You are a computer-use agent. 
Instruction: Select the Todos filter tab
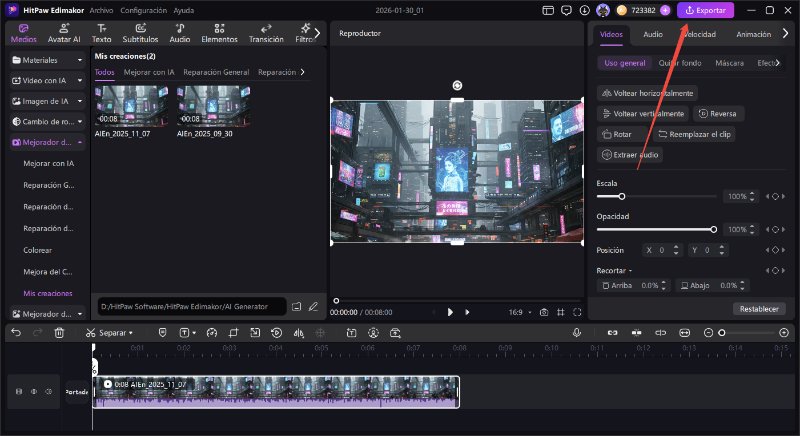(105, 72)
